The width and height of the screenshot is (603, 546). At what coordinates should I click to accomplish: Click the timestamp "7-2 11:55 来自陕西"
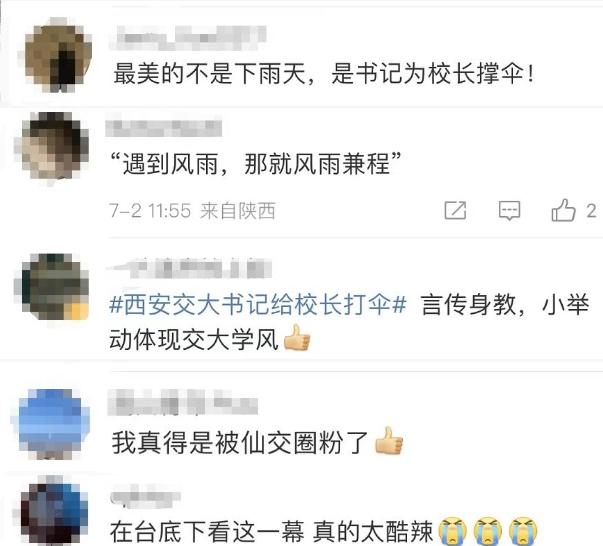192,211
